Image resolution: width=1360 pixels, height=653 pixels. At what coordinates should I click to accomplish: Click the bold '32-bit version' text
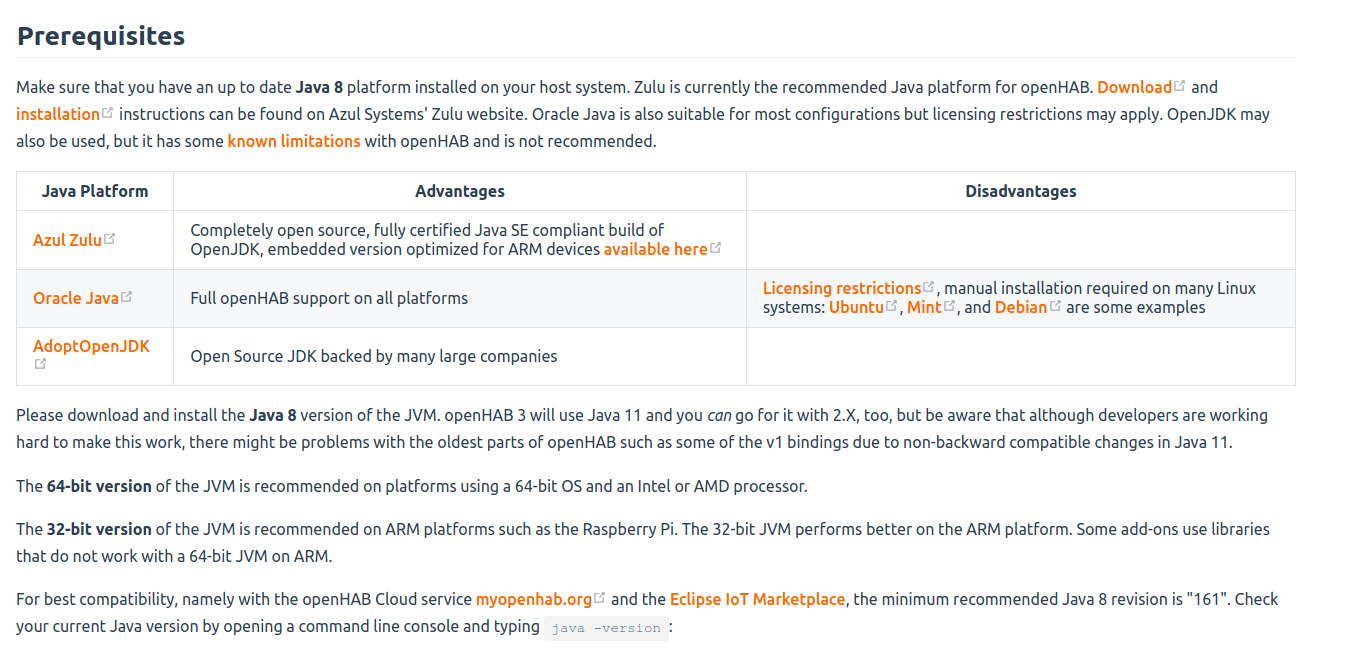point(99,529)
